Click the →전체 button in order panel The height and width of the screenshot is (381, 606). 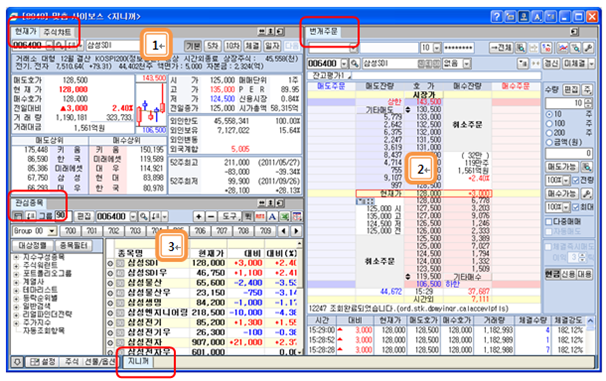click(x=502, y=48)
